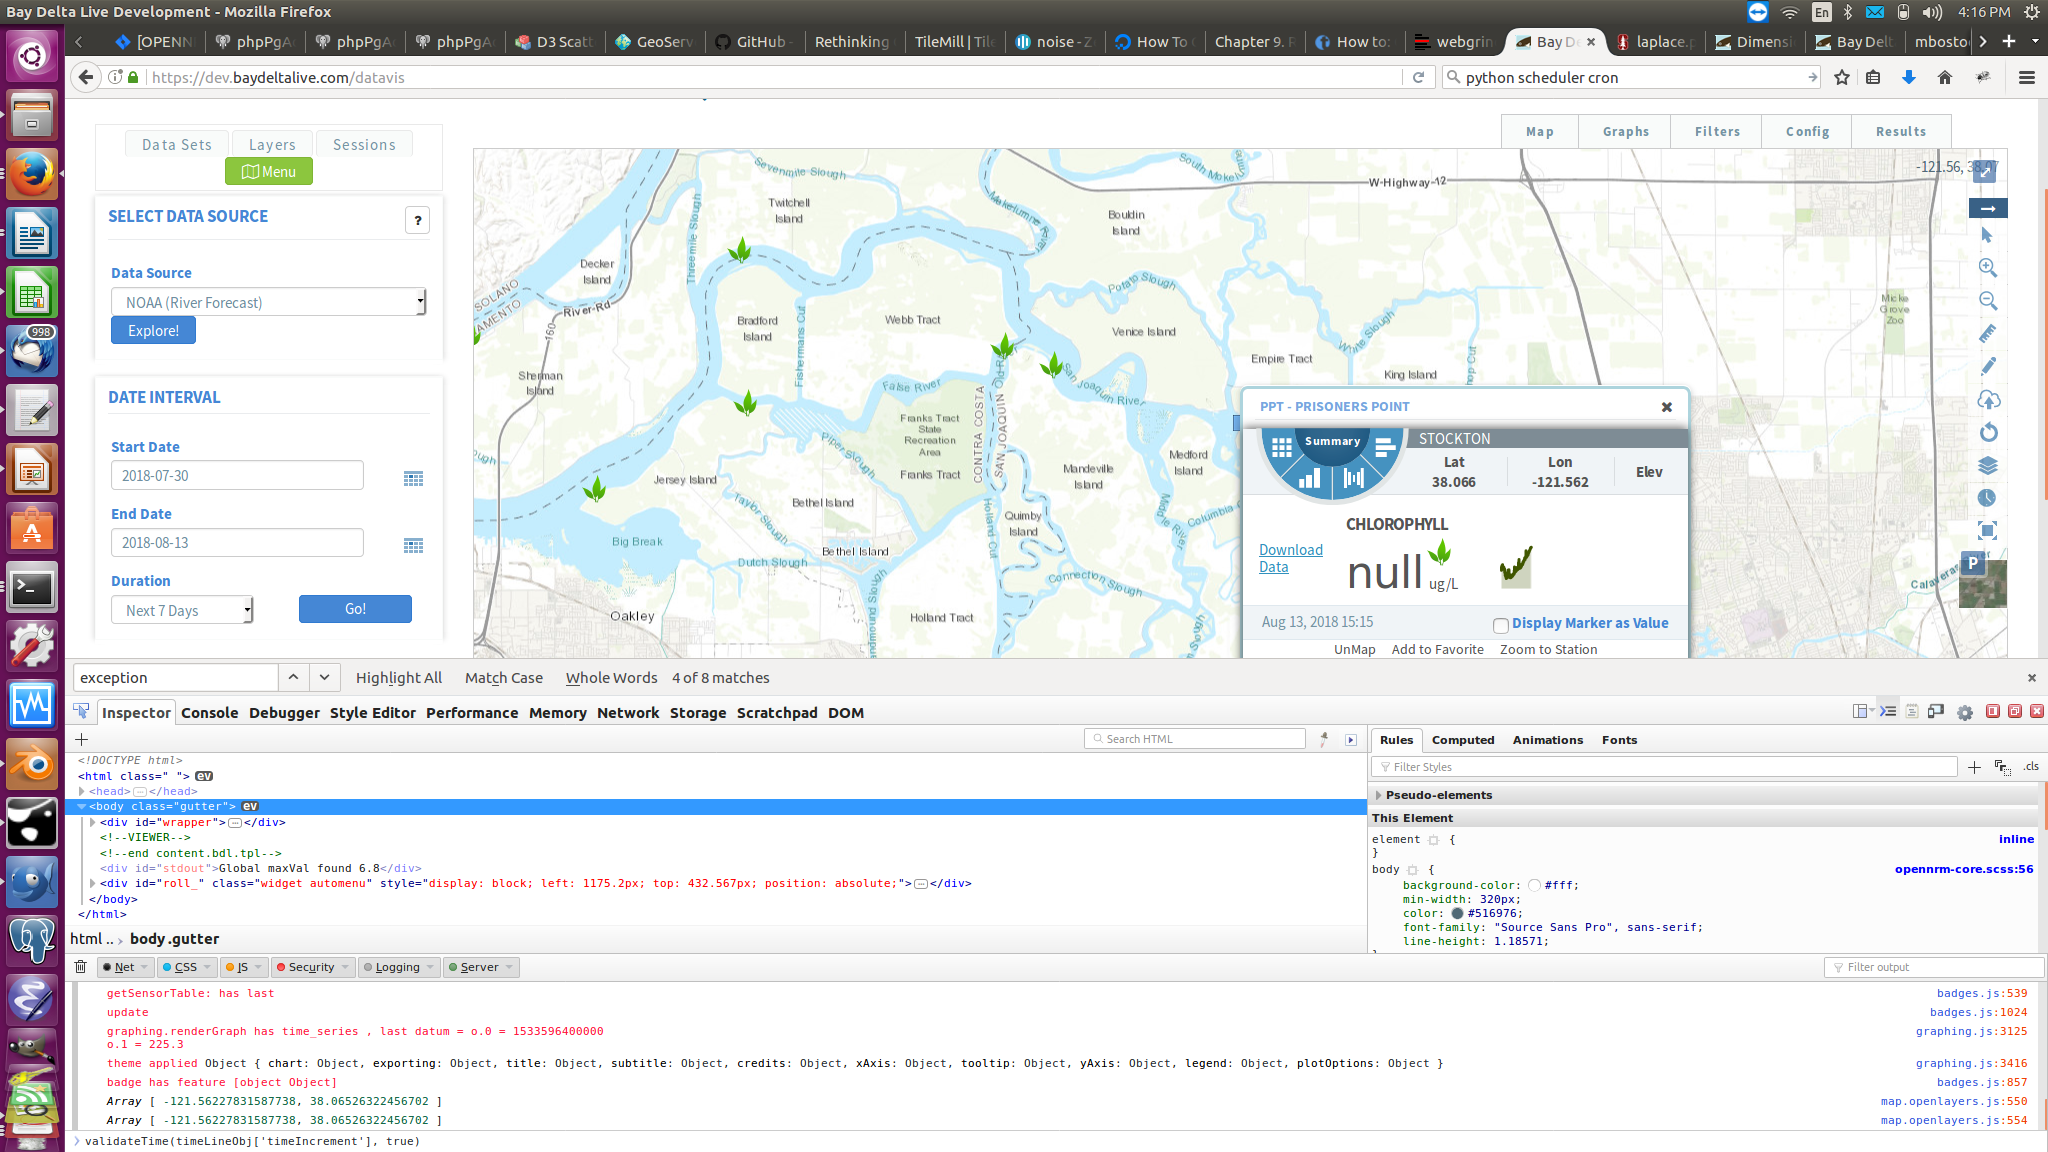Switch to the Graphs tab

point(1625,131)
